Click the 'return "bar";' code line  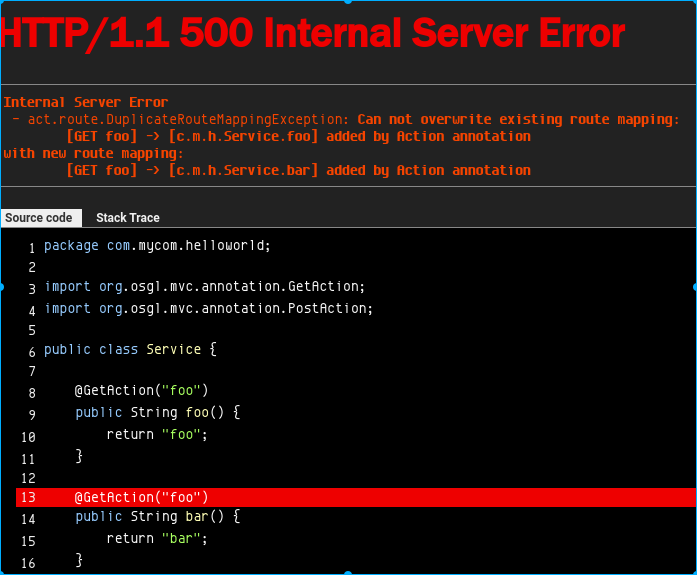coord(157,539)
